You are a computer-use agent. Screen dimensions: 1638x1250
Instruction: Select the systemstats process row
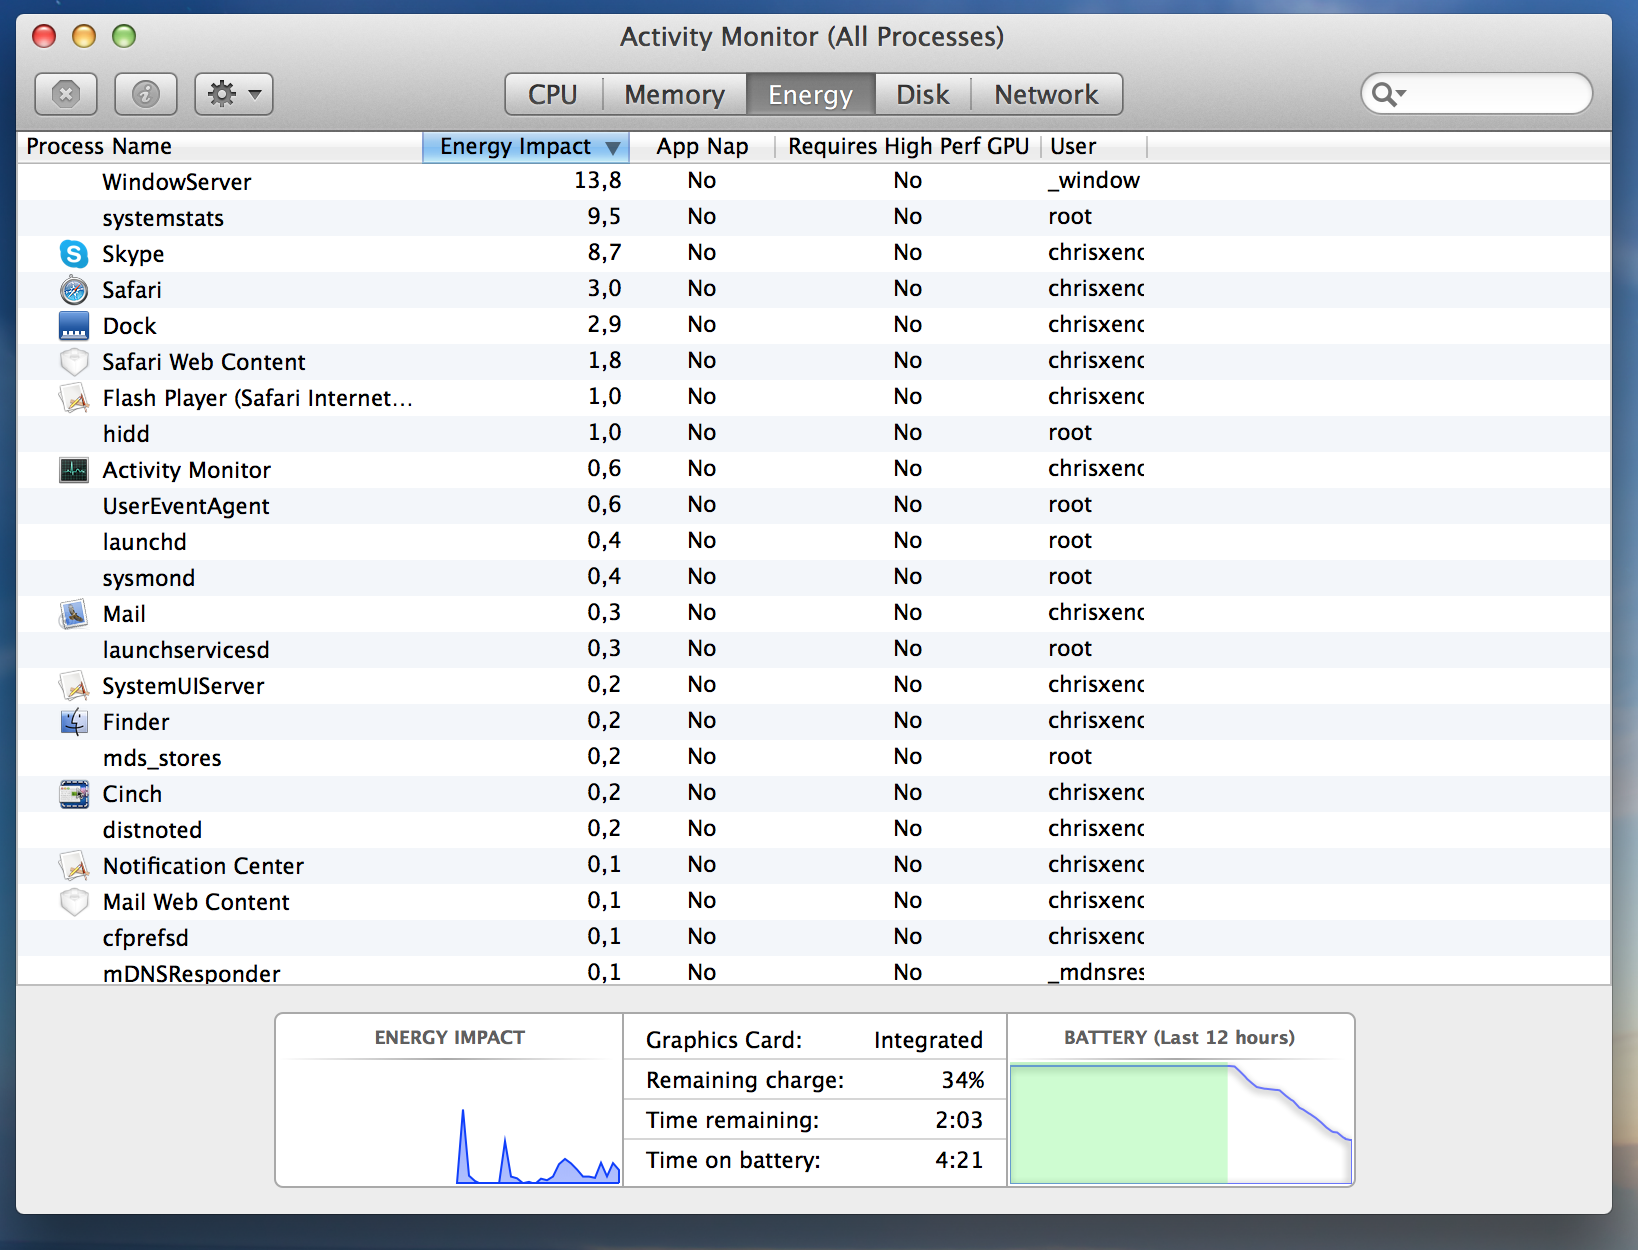coord(813,218)
